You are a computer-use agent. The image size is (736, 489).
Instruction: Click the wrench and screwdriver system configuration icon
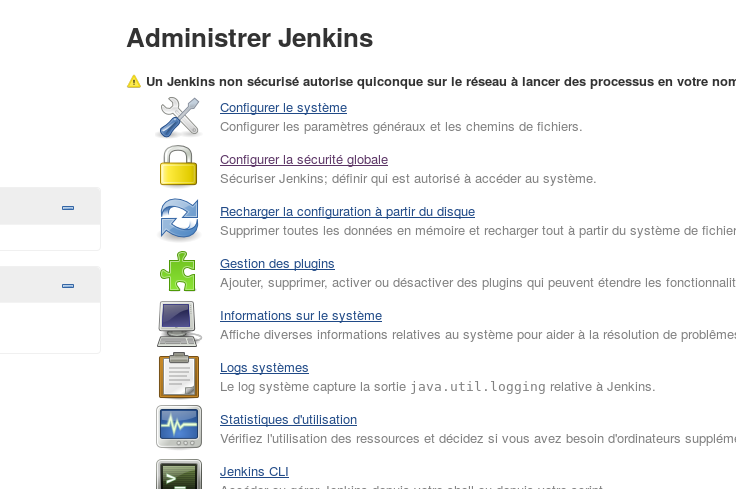(x=179, y=117)
